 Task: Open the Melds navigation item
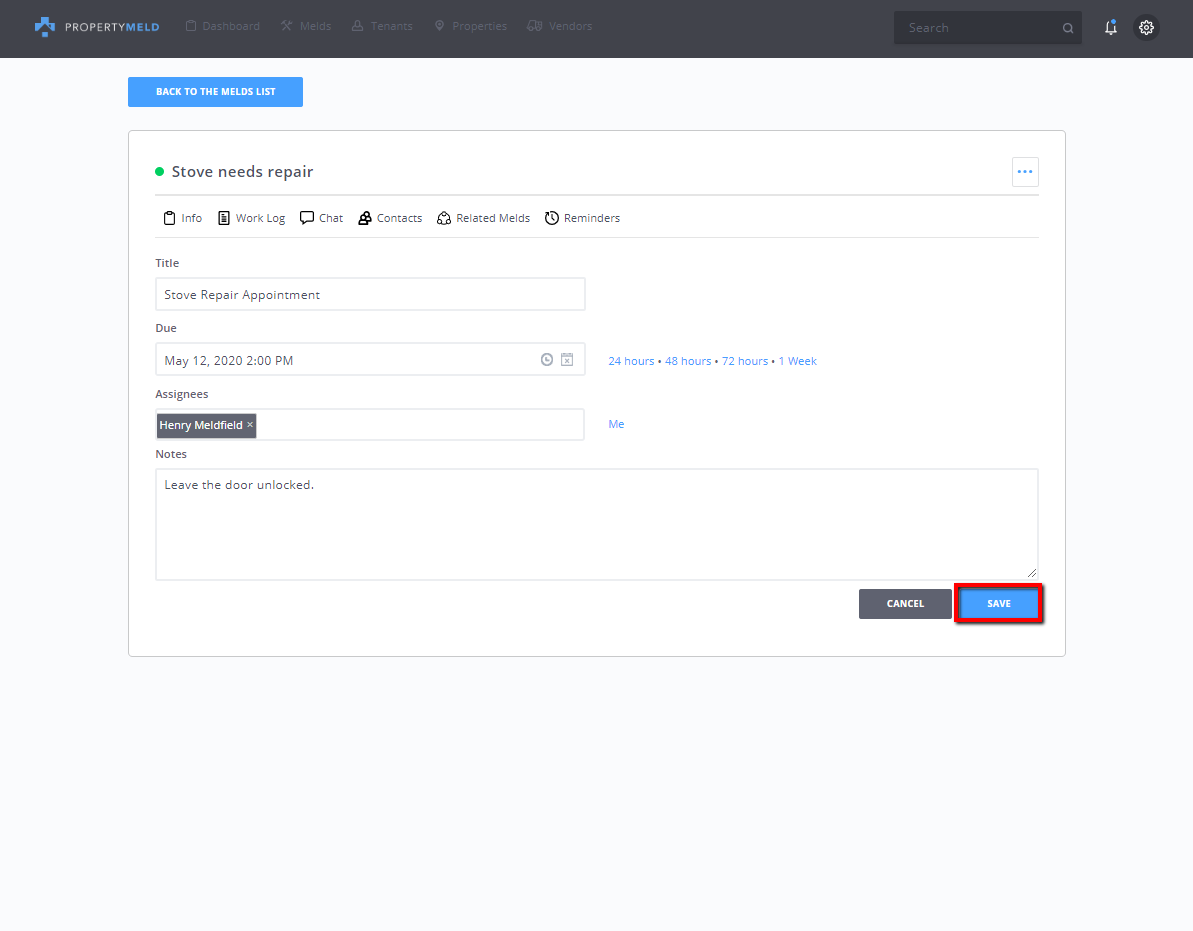tap(306, 26)
